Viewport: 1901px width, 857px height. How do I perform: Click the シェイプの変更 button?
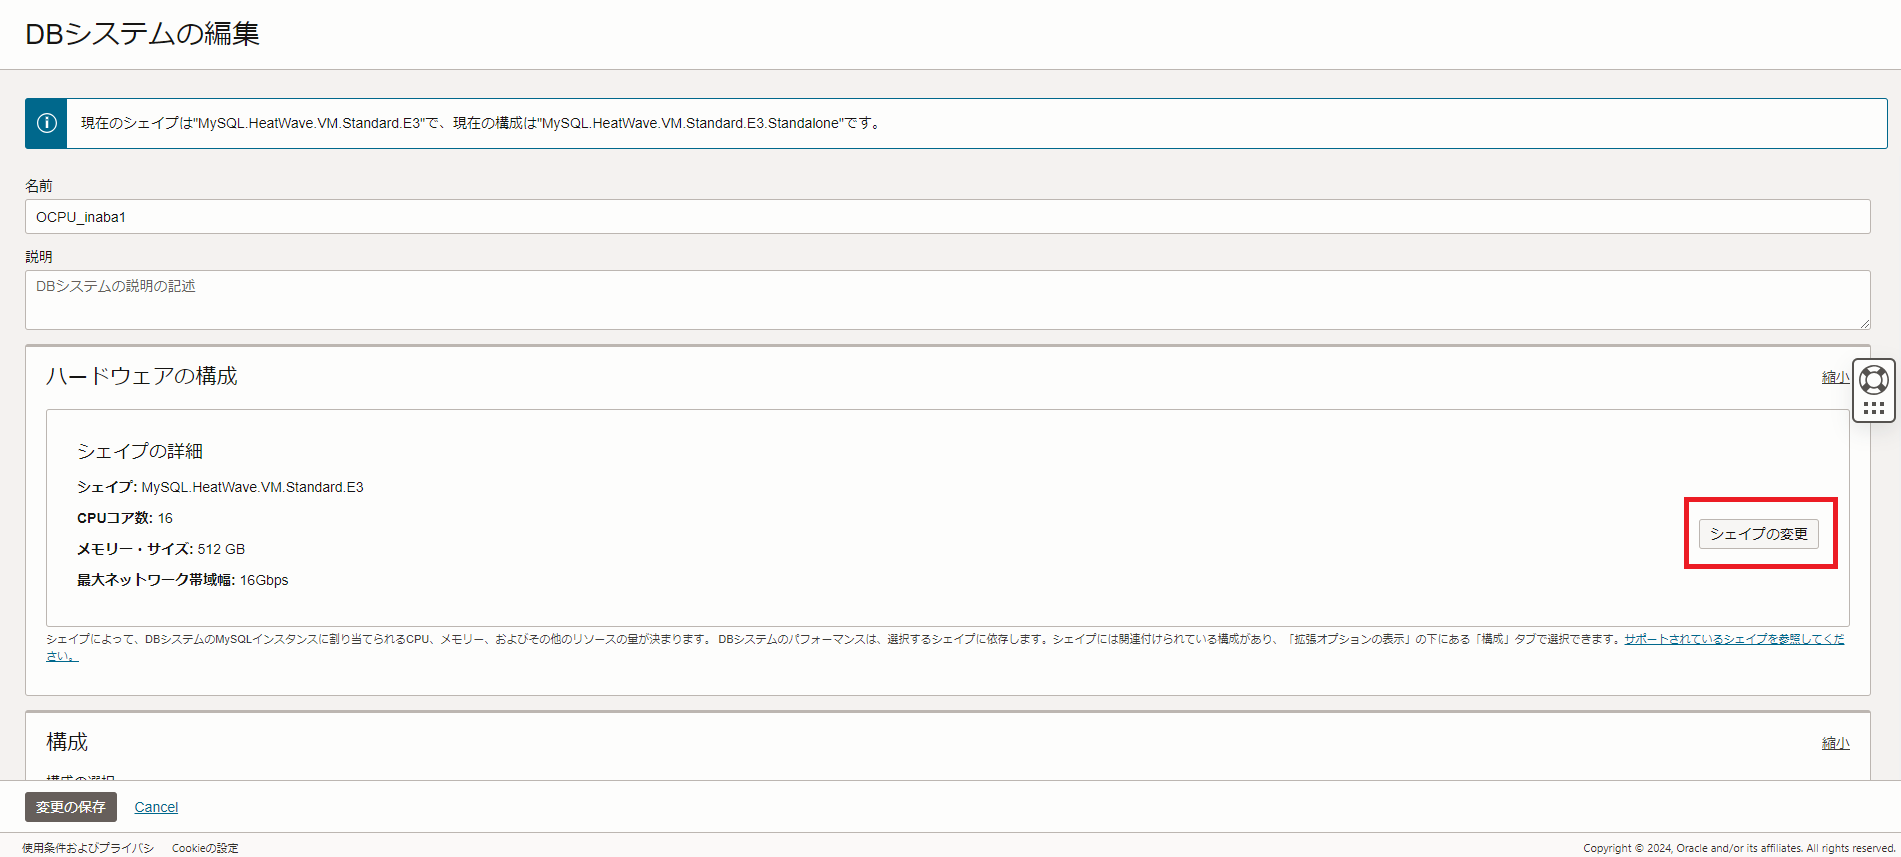(x=1758, y=534)
